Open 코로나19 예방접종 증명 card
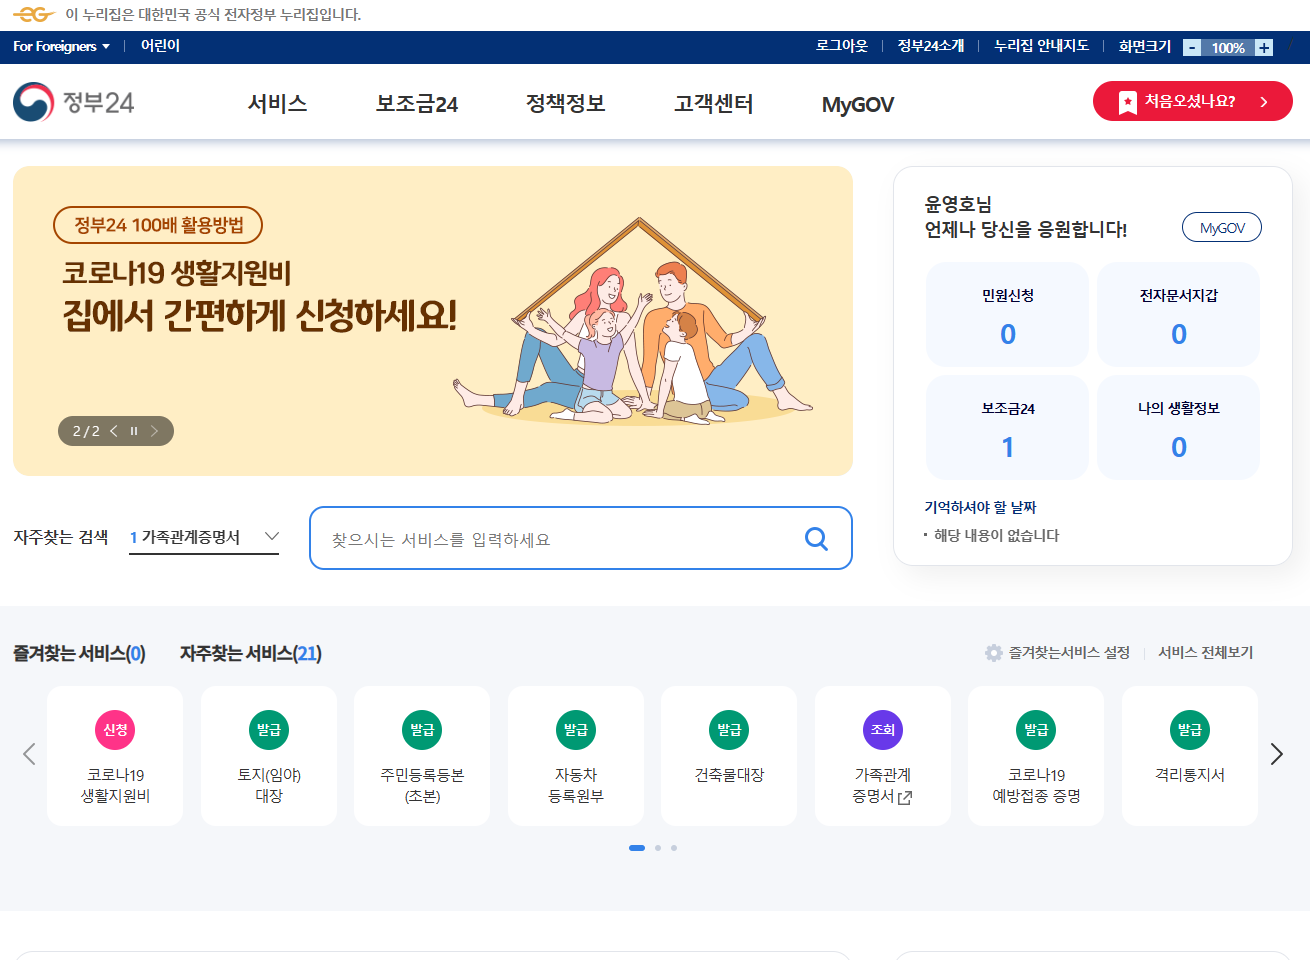Image resolution: width=1310 pixels, height=960 pixels. click(1036, 756)
